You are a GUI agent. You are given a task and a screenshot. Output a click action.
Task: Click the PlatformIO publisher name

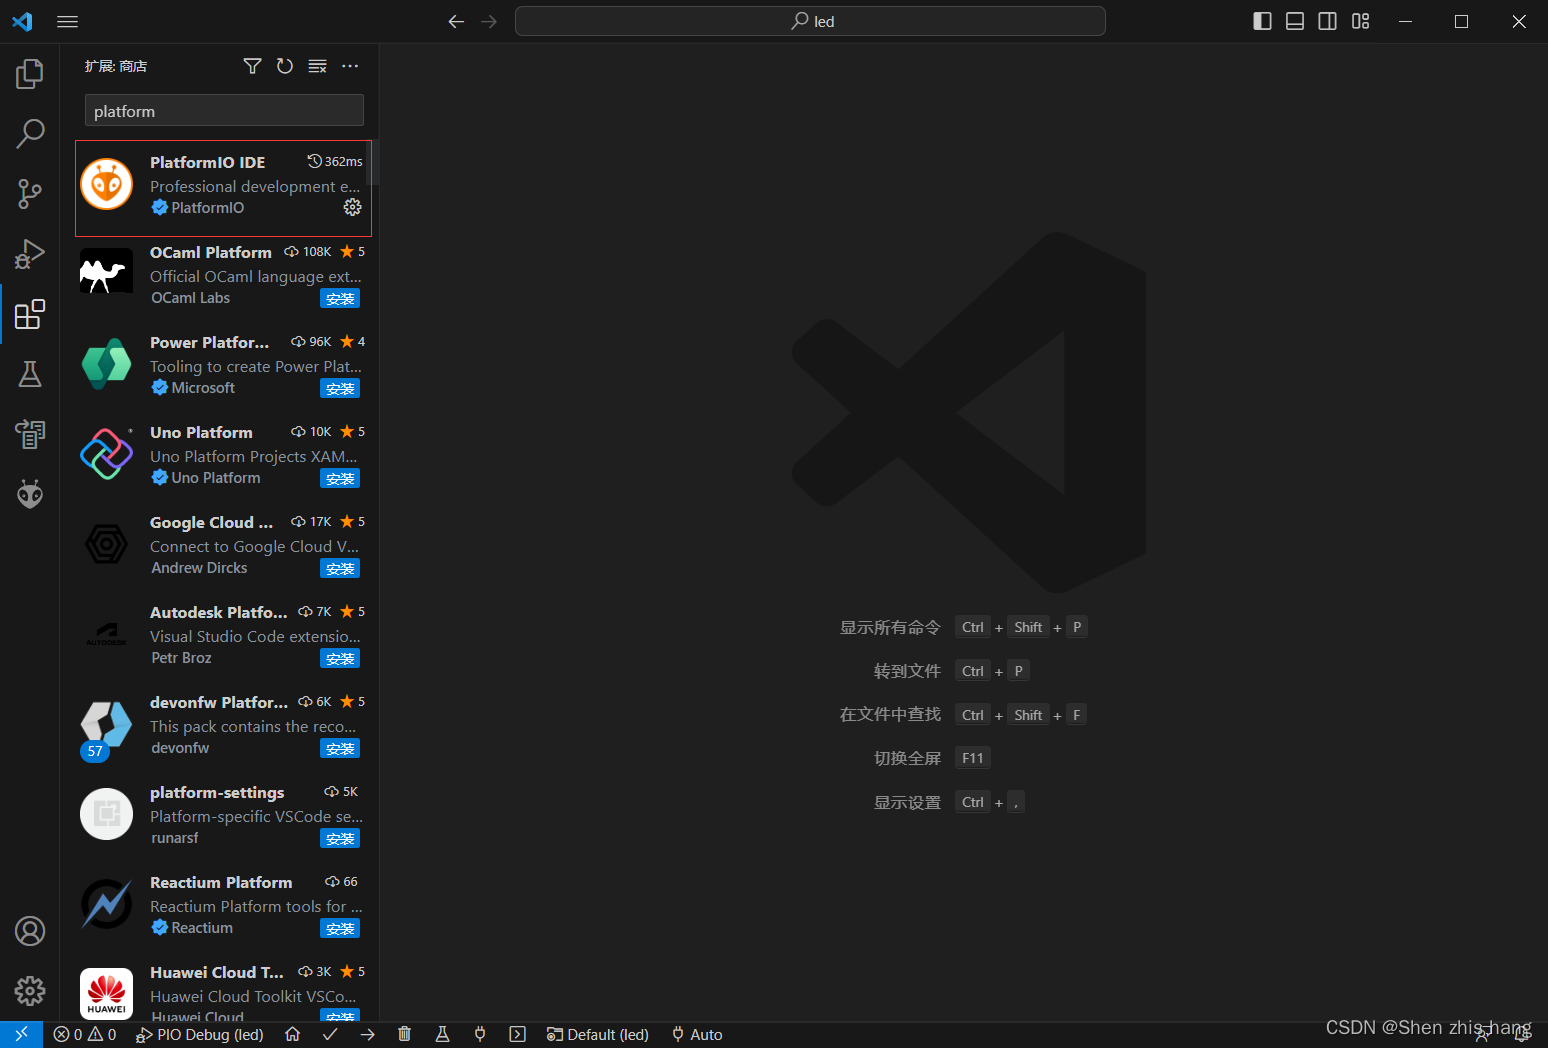point(207,207)
